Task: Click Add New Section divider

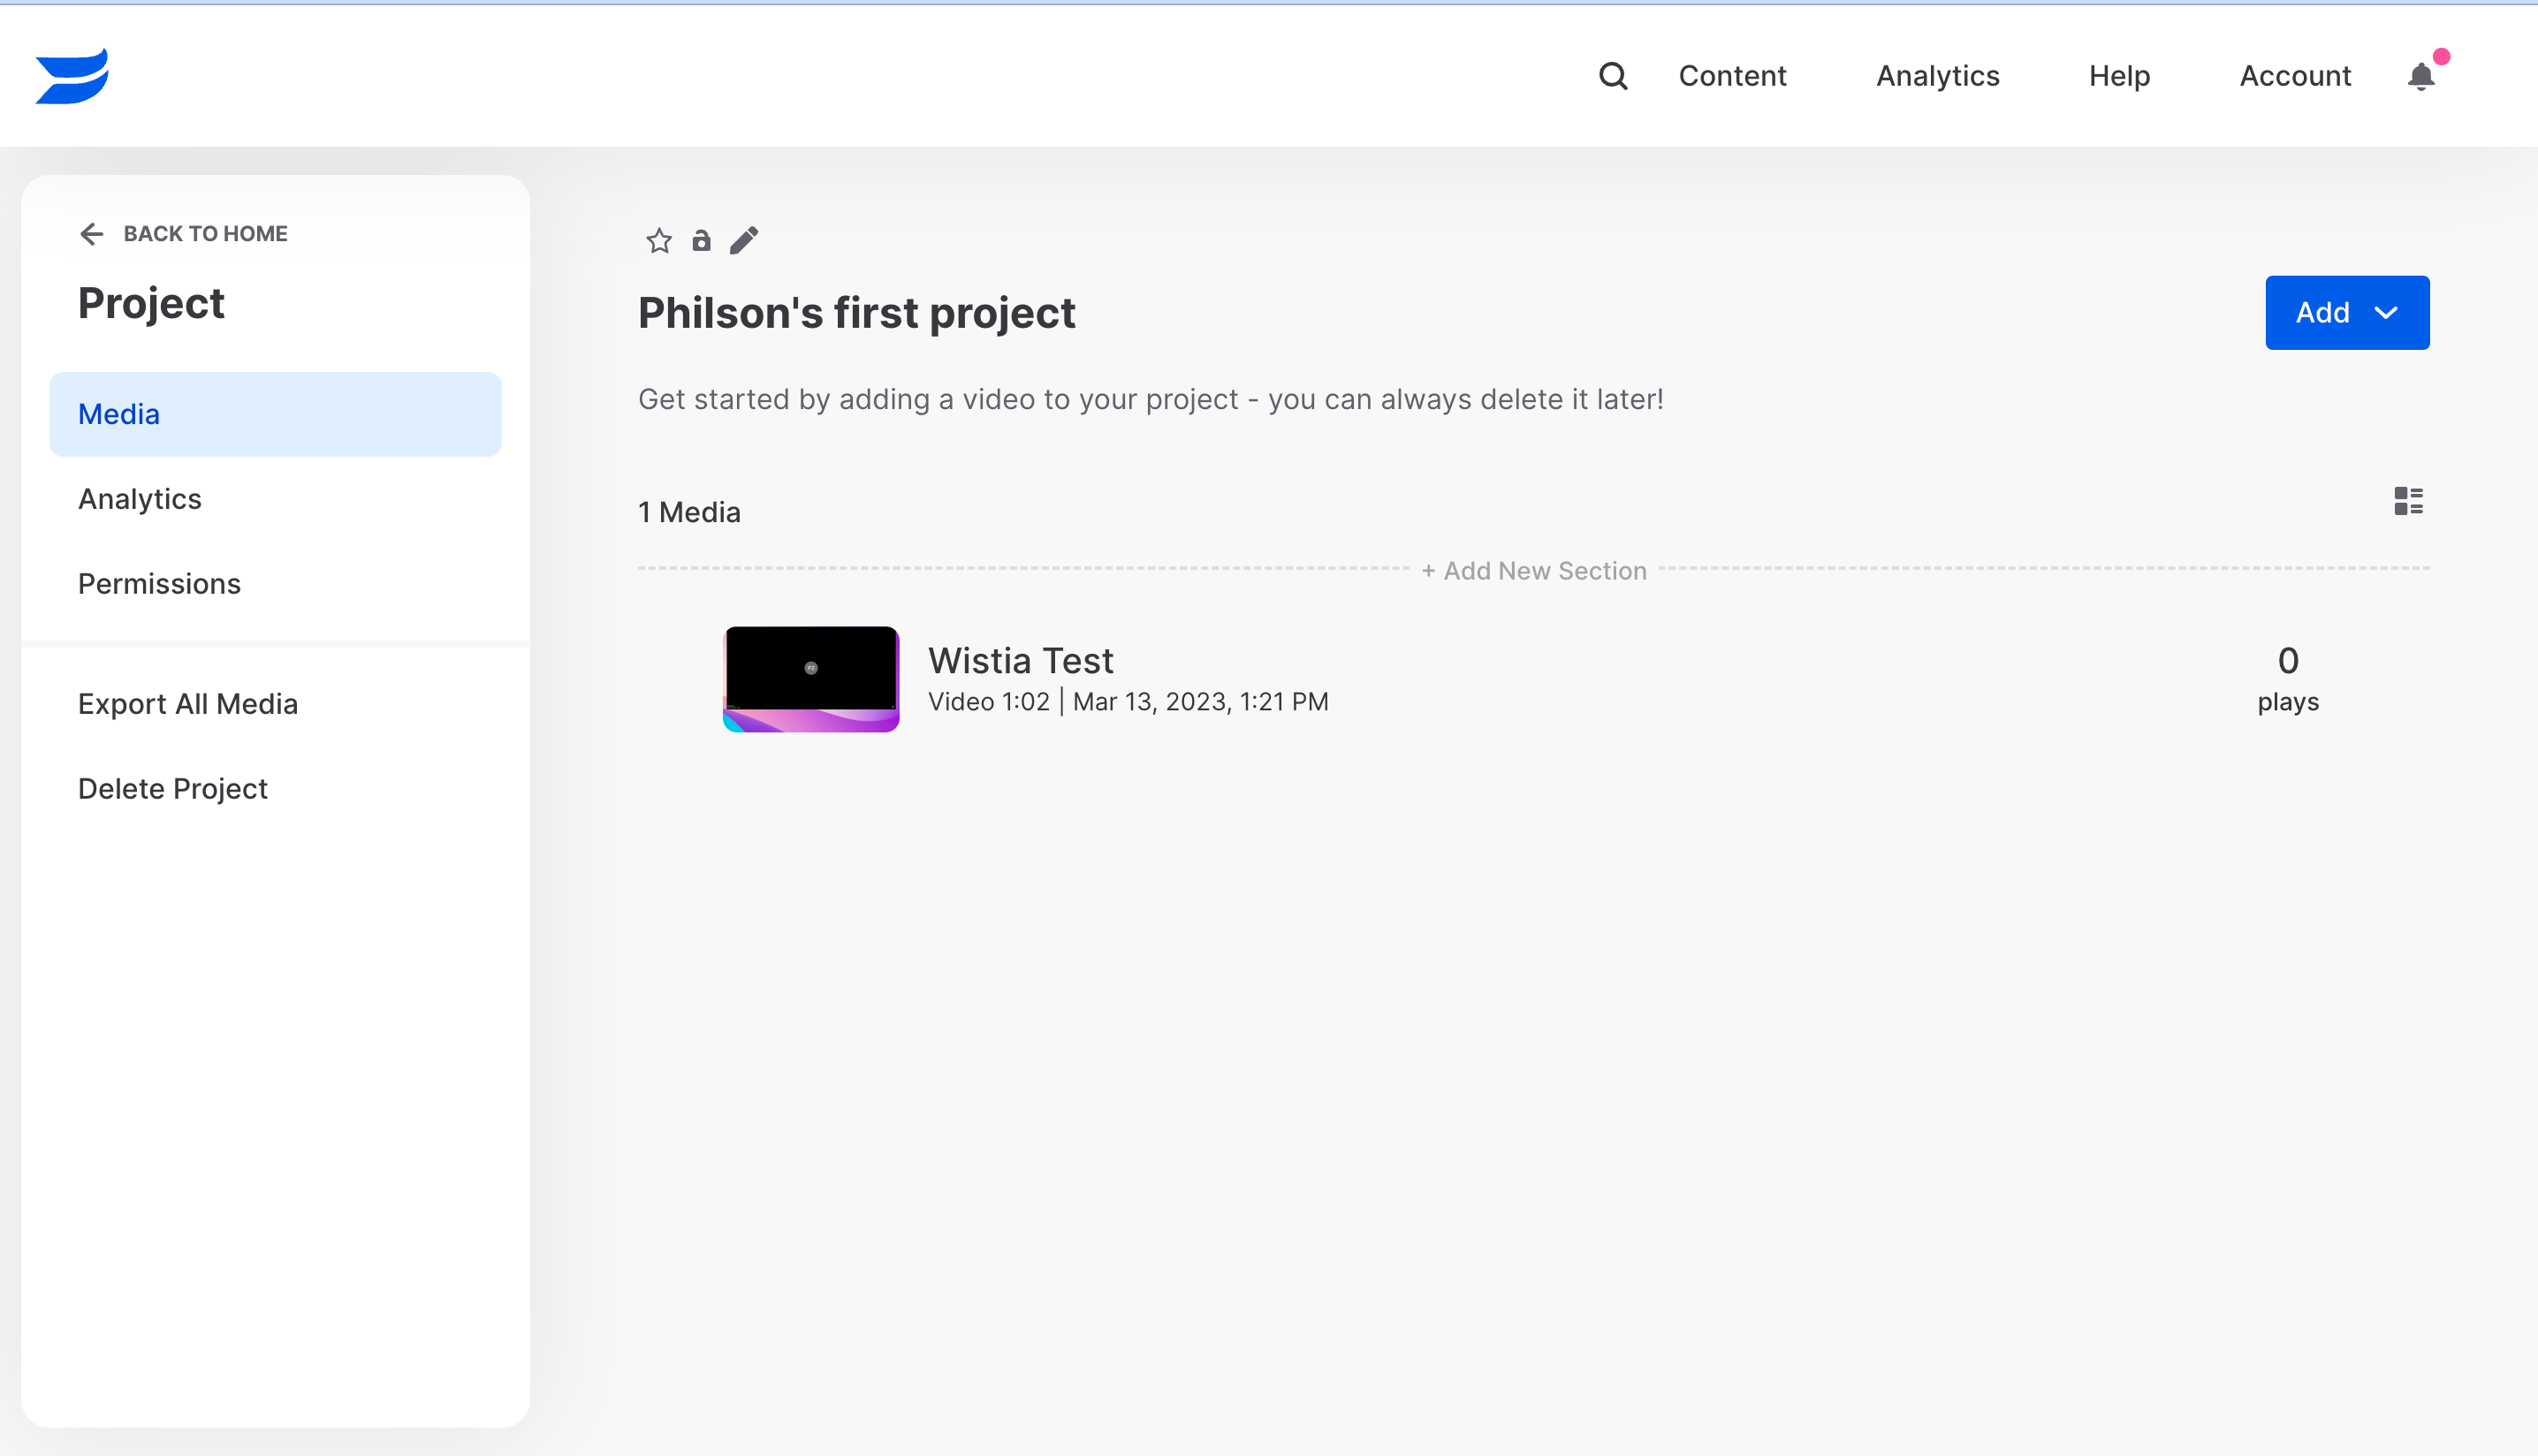Action: pyautogui.click(x=1533, y=571)
